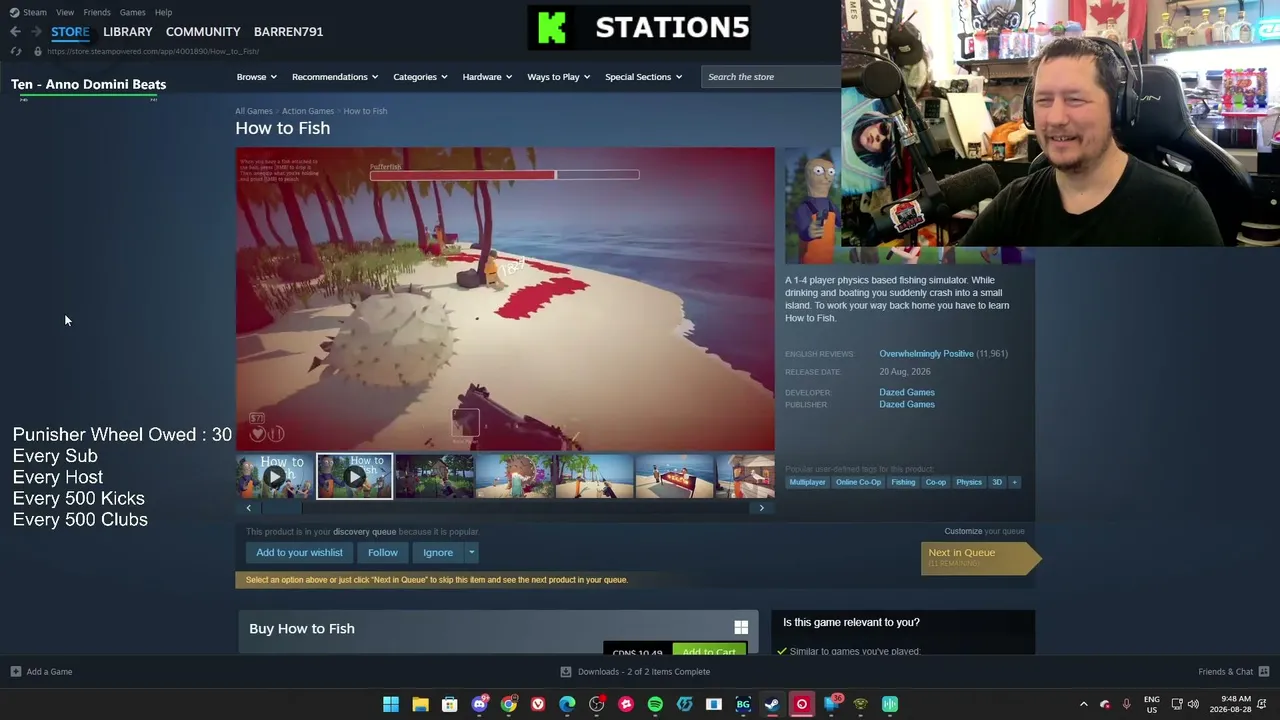The width and height of the screenshot is (1280, 720).
Task: Select the Multiplayer tag
Action: (808, 482)
